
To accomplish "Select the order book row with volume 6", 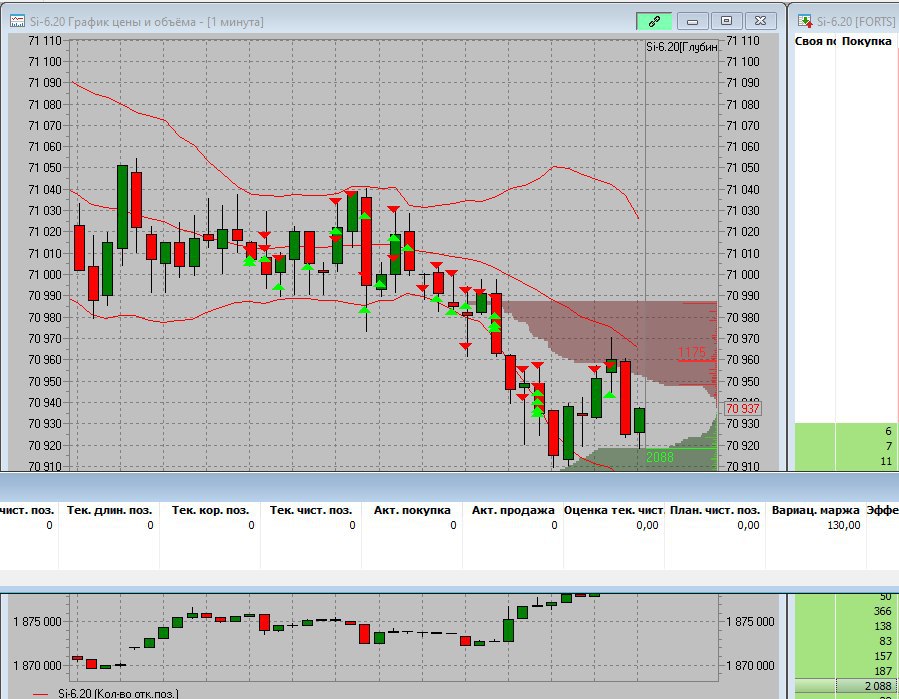I will click(x=844, y=431).
